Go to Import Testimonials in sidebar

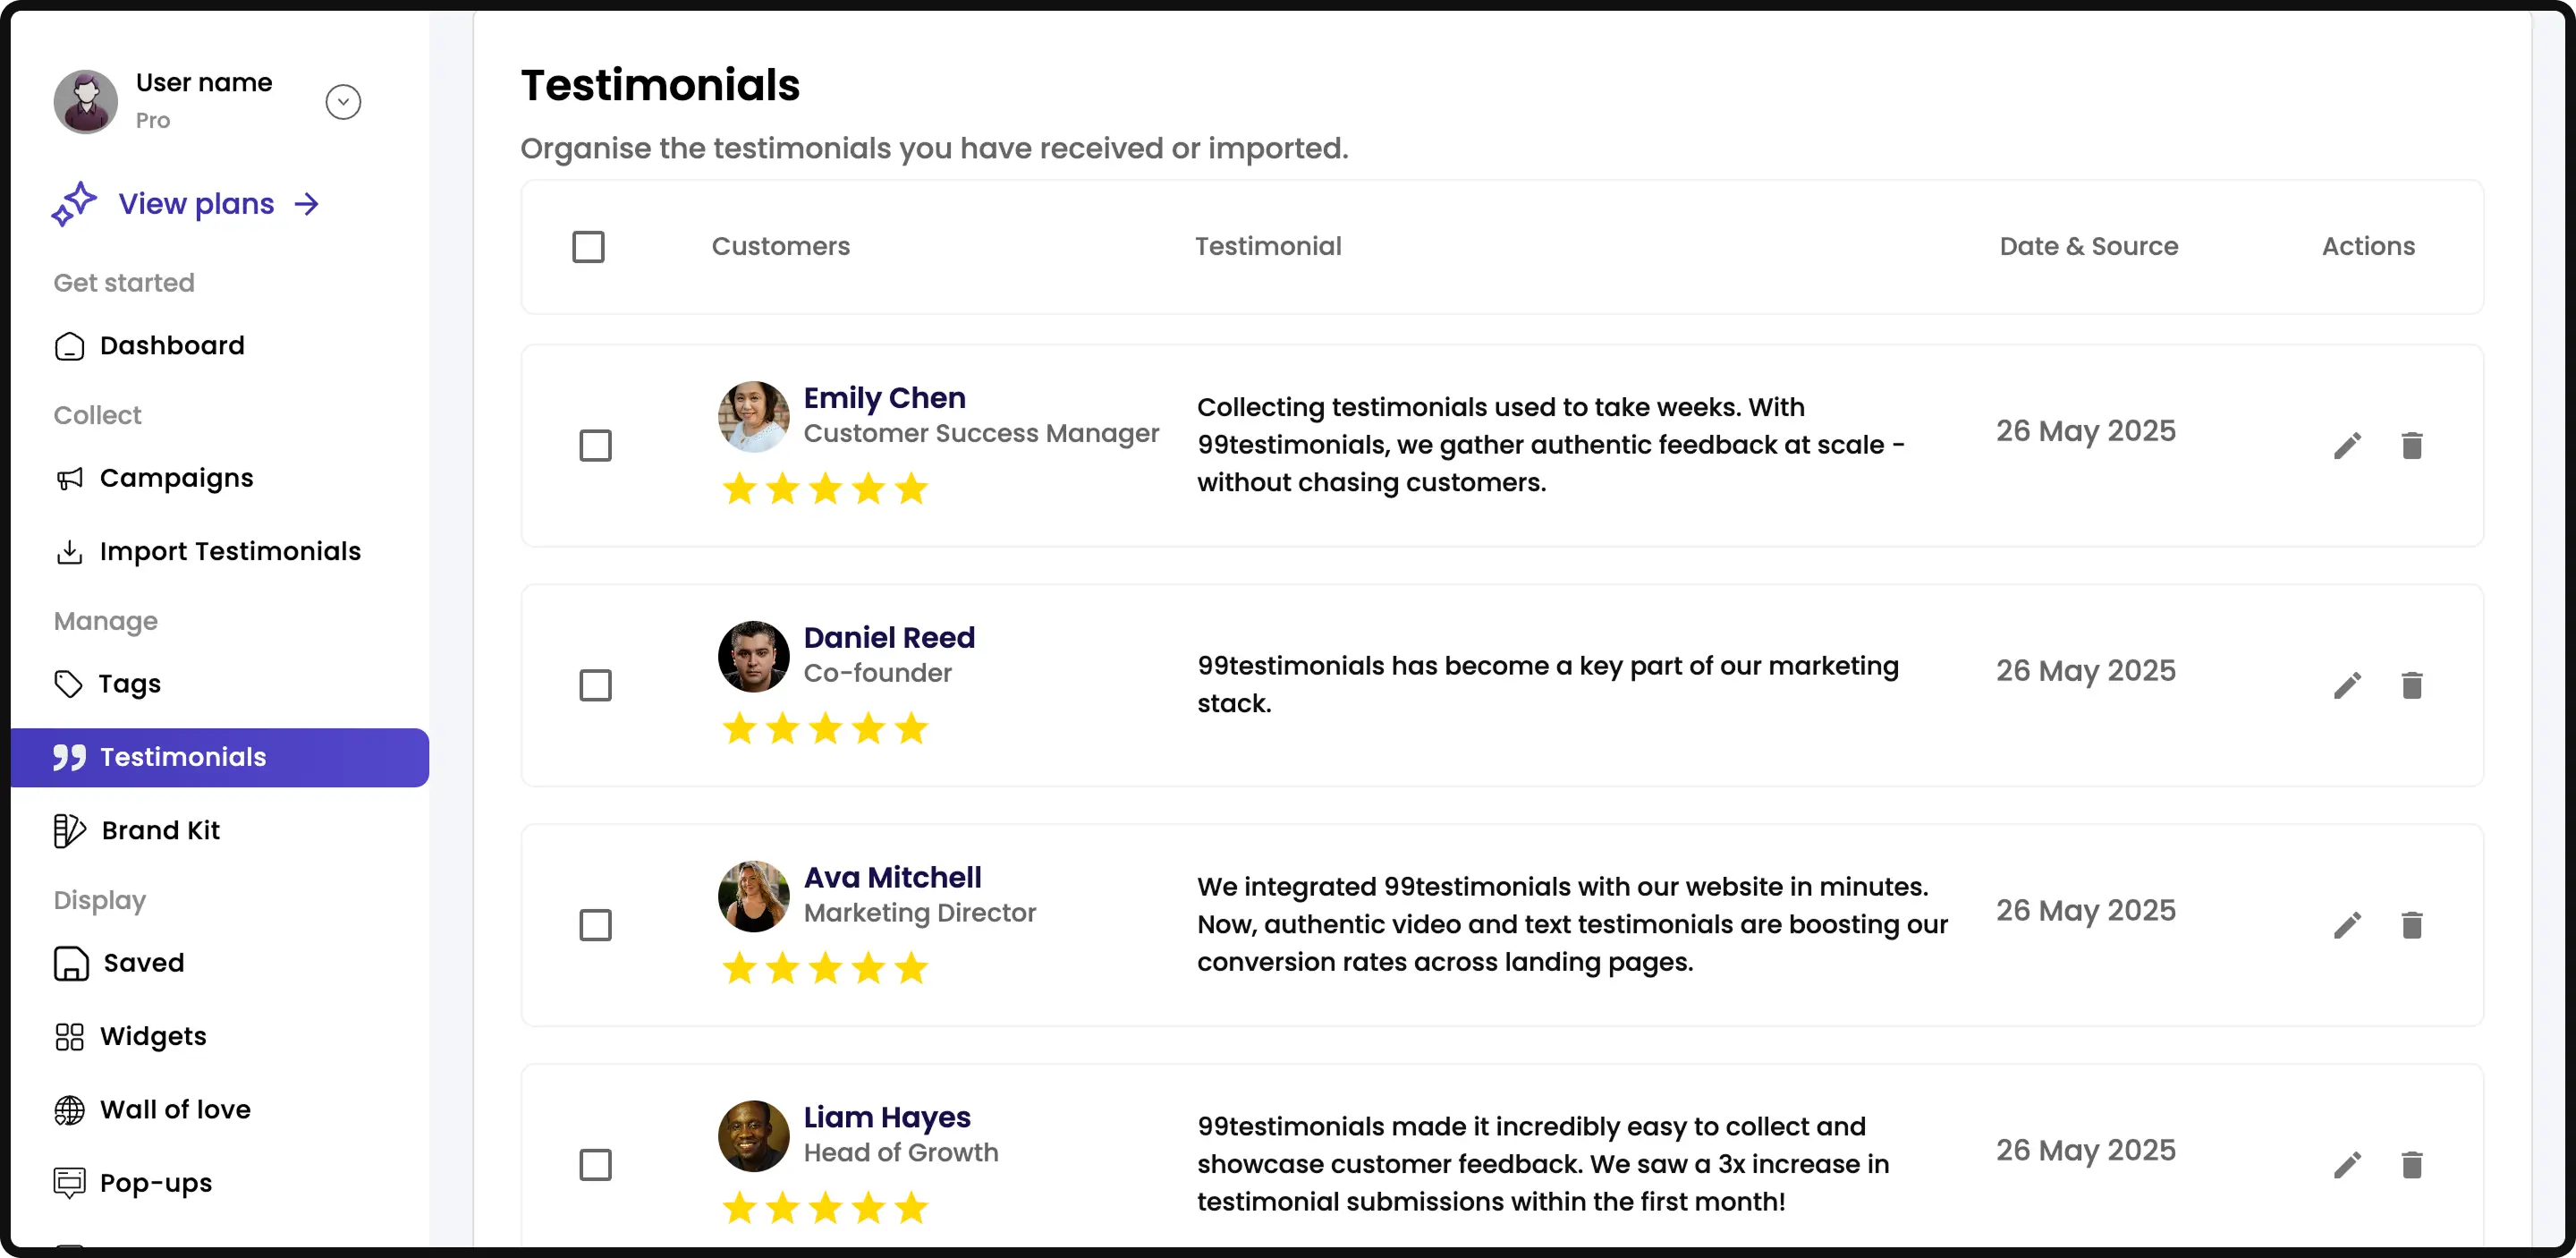(x=229, y=552)
